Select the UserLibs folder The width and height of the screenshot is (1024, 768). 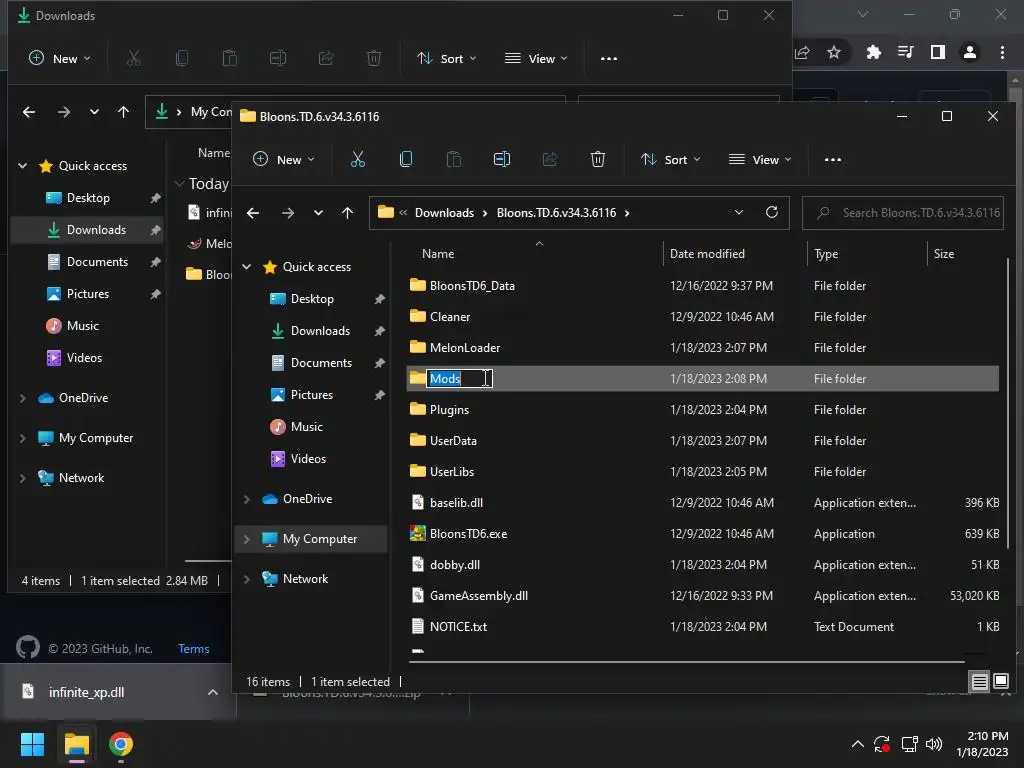(703, 472)
